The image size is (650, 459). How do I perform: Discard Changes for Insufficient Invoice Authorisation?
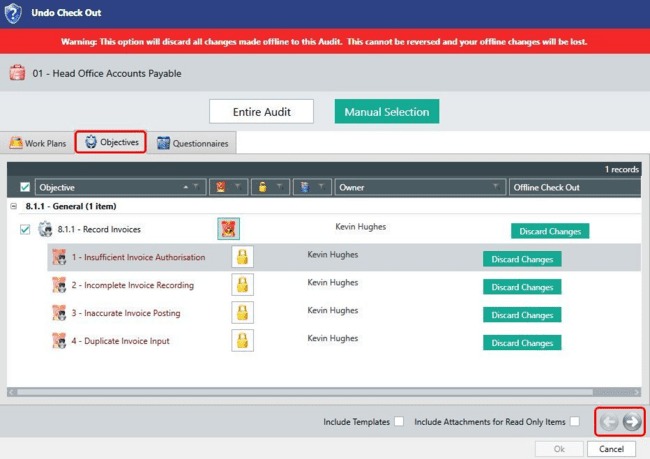click(x=522, y=259)
